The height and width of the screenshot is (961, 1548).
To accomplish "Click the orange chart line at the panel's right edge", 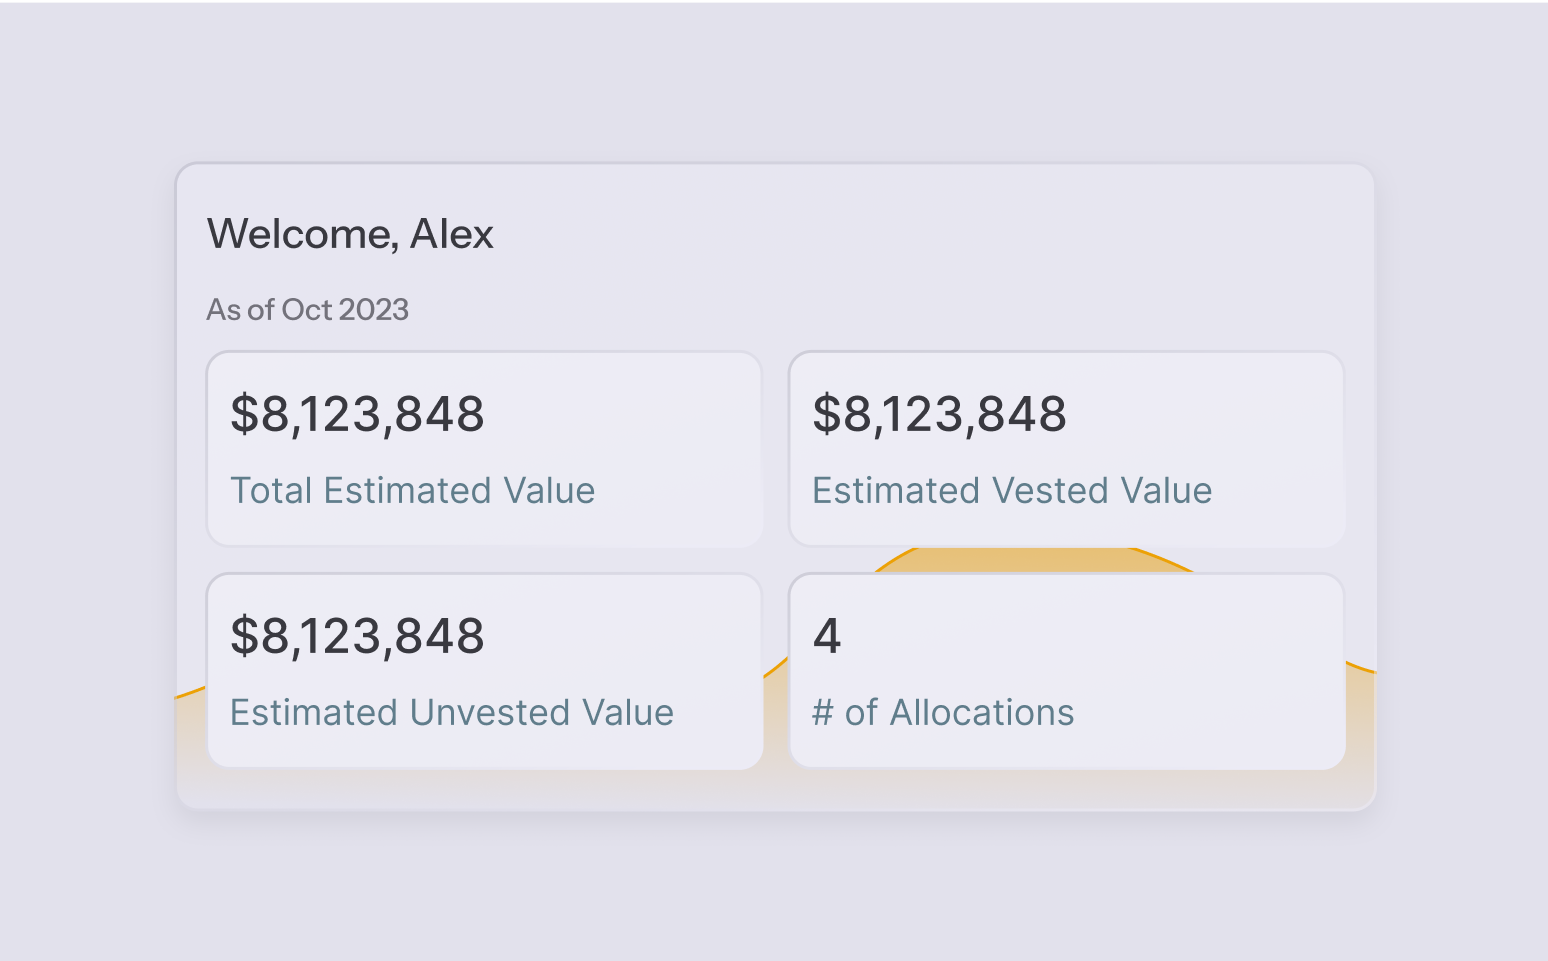I will click(x=1361, y=668).
